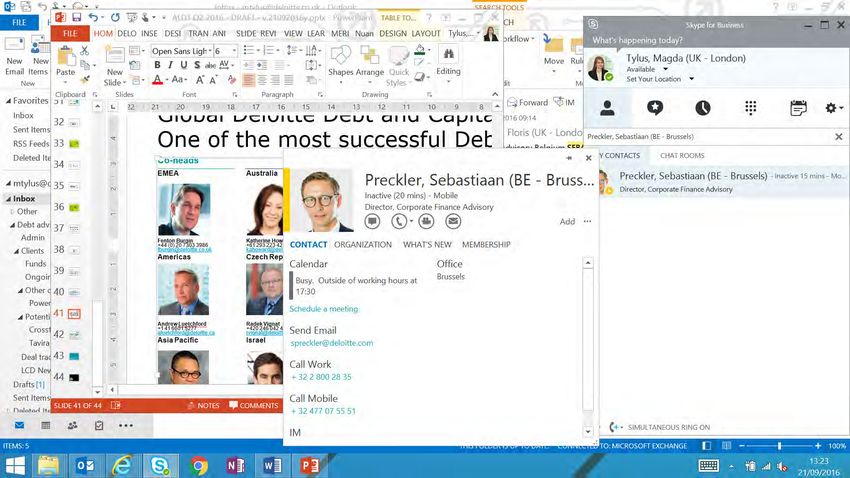The height and width of the screenshot is (478, 850).
Task: Pin the contact card open
Action: tap(569, 158)
